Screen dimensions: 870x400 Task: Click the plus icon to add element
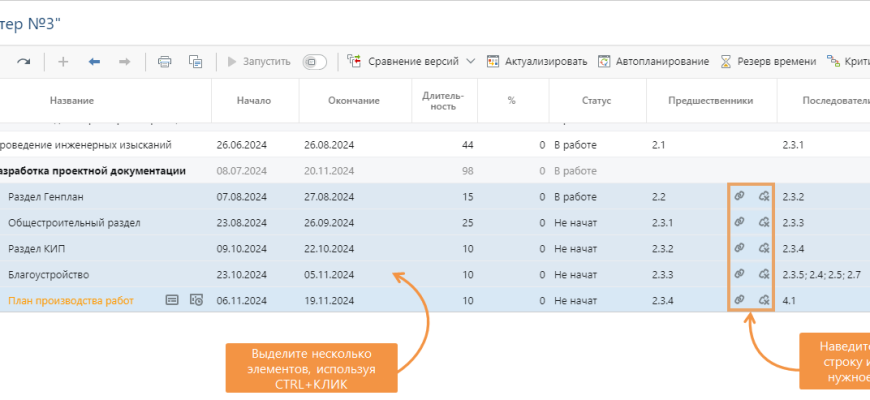coord(63,62)
